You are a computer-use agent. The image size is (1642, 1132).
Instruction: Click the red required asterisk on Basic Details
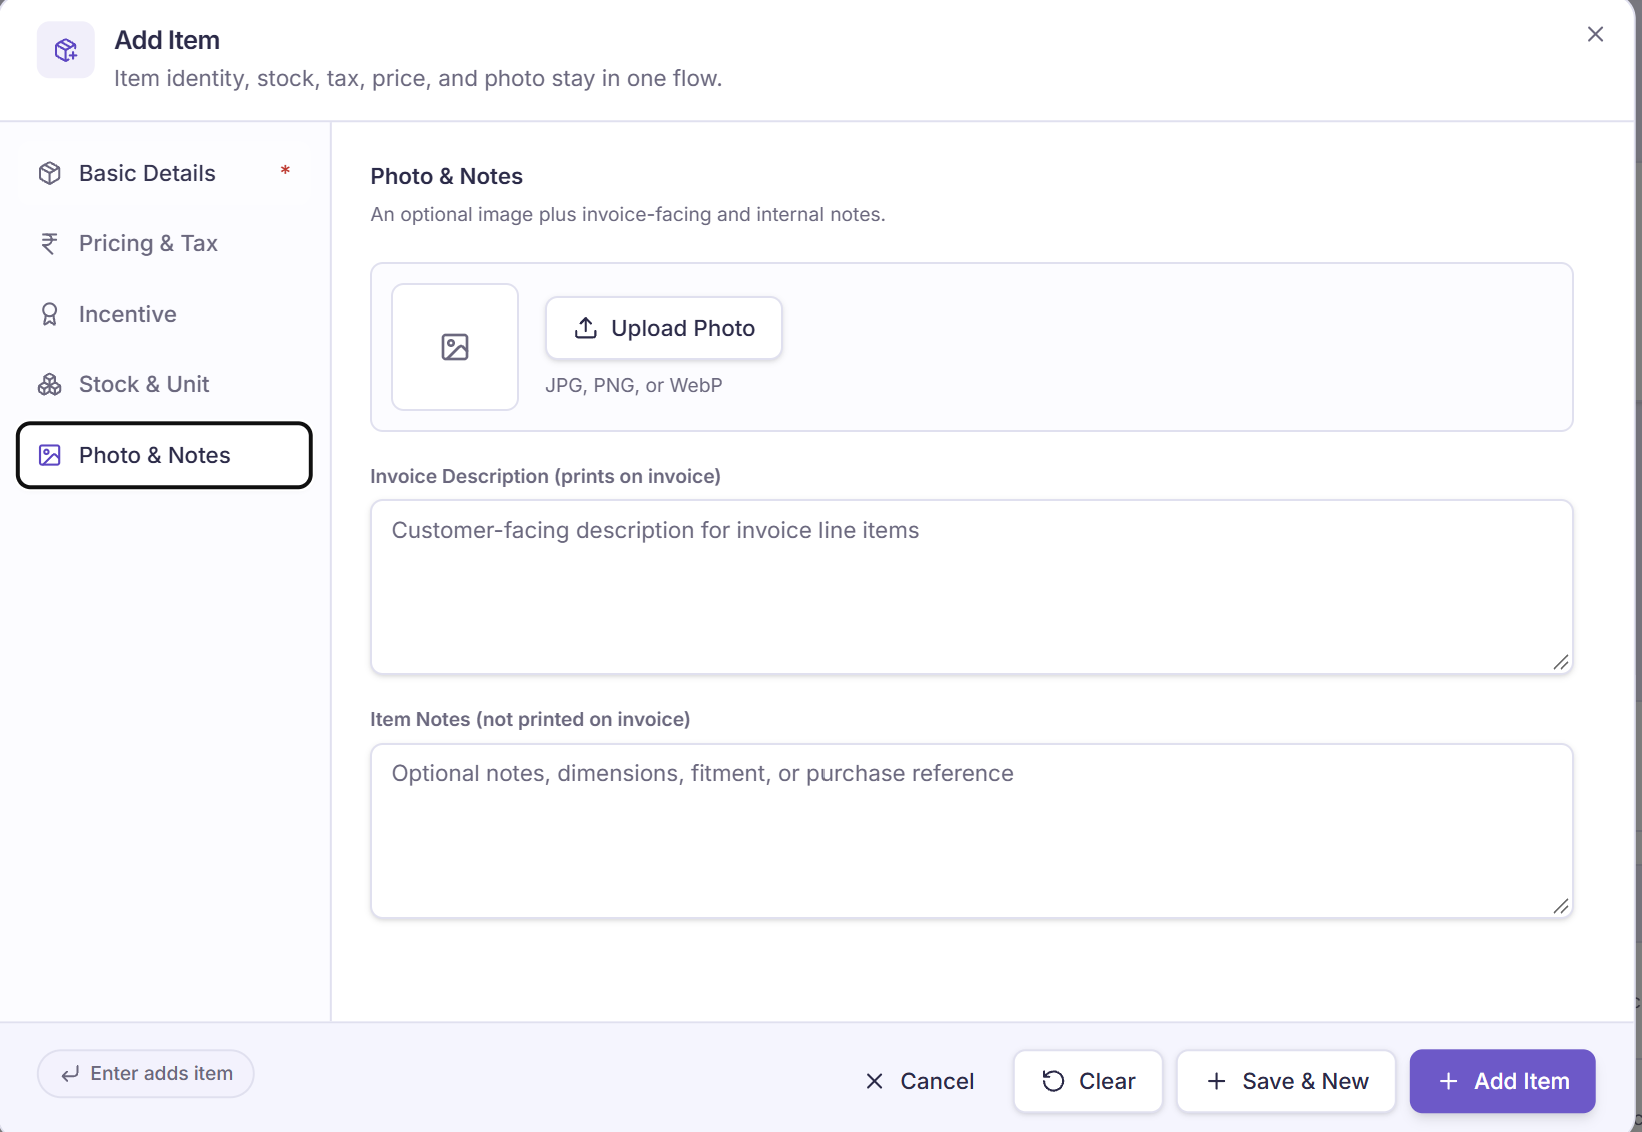click(285, 171)
